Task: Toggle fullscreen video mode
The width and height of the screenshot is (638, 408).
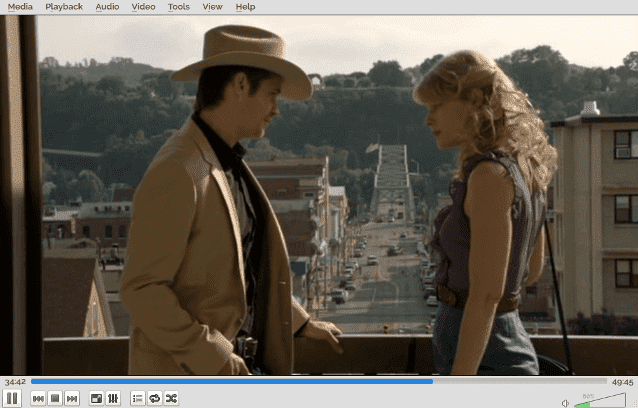Action: [96, 399]
